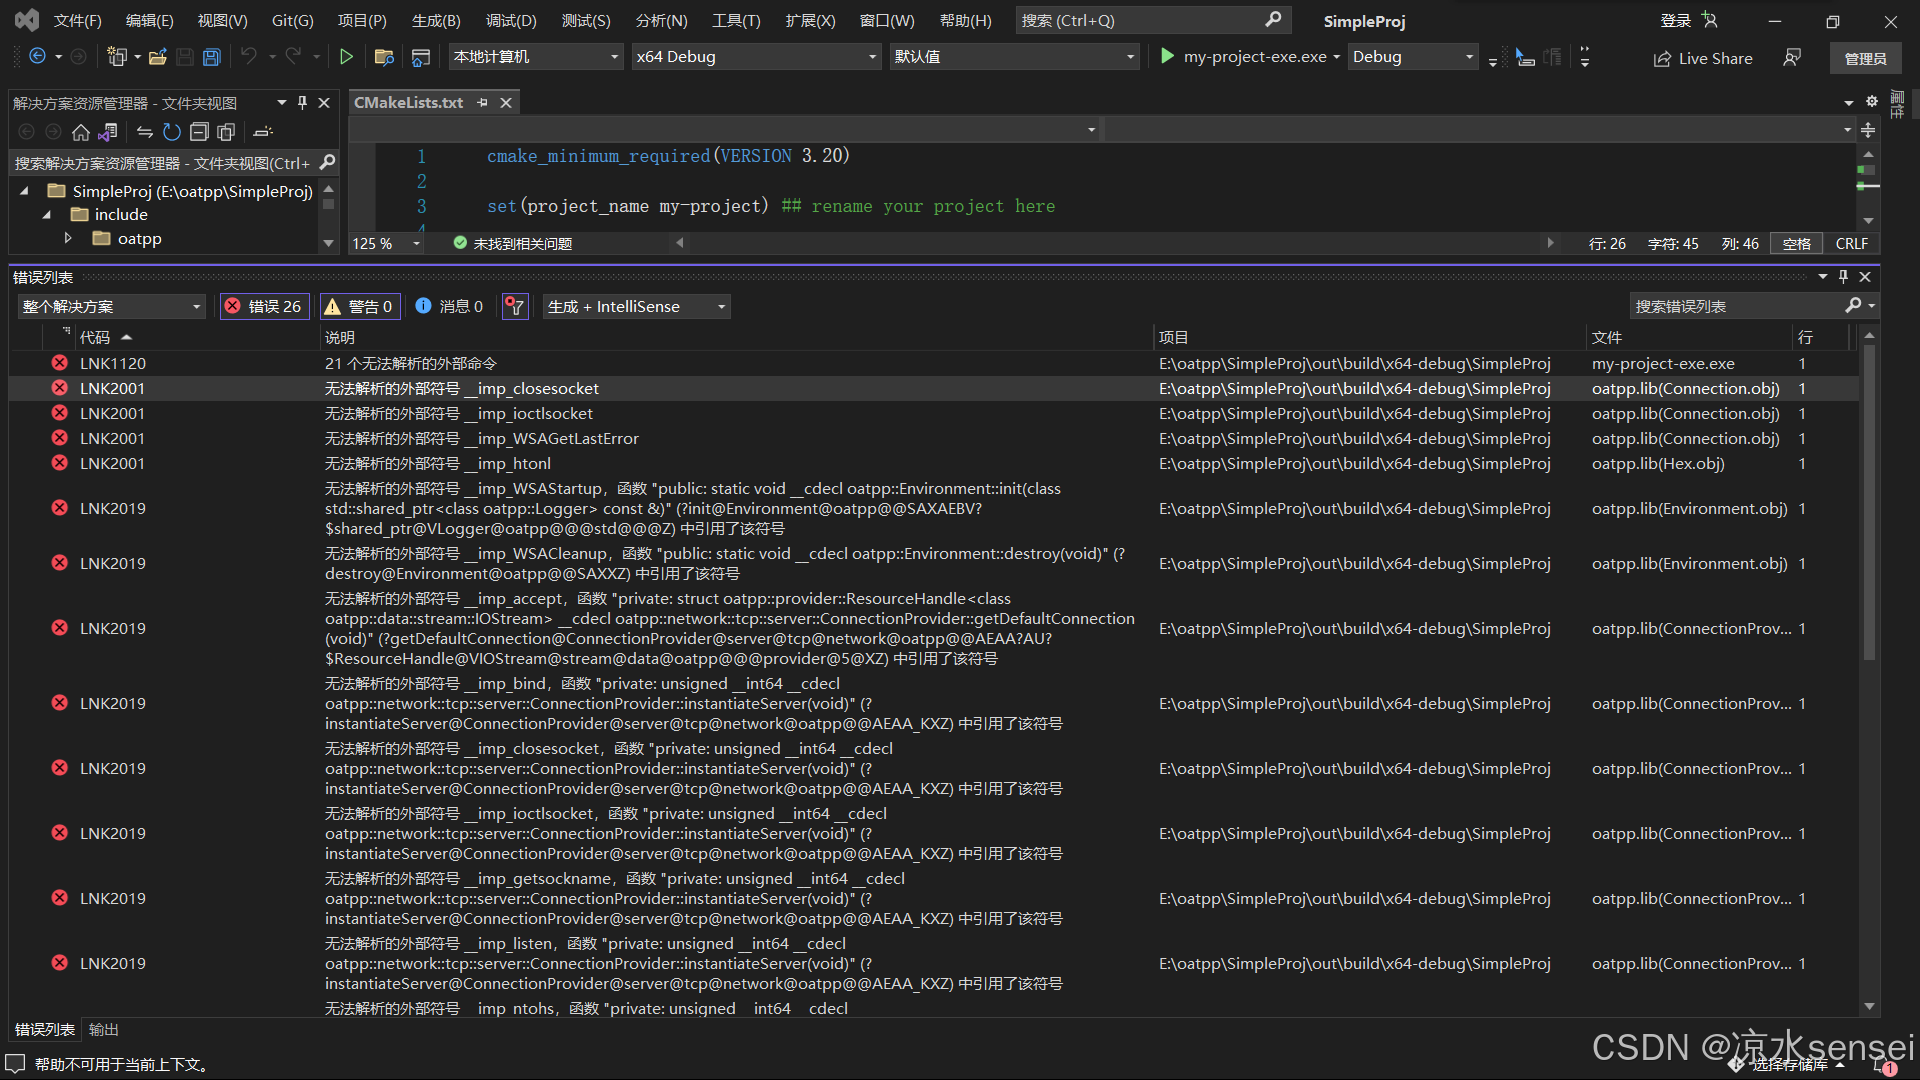Pin the error list panel

tap(1843, 277)
